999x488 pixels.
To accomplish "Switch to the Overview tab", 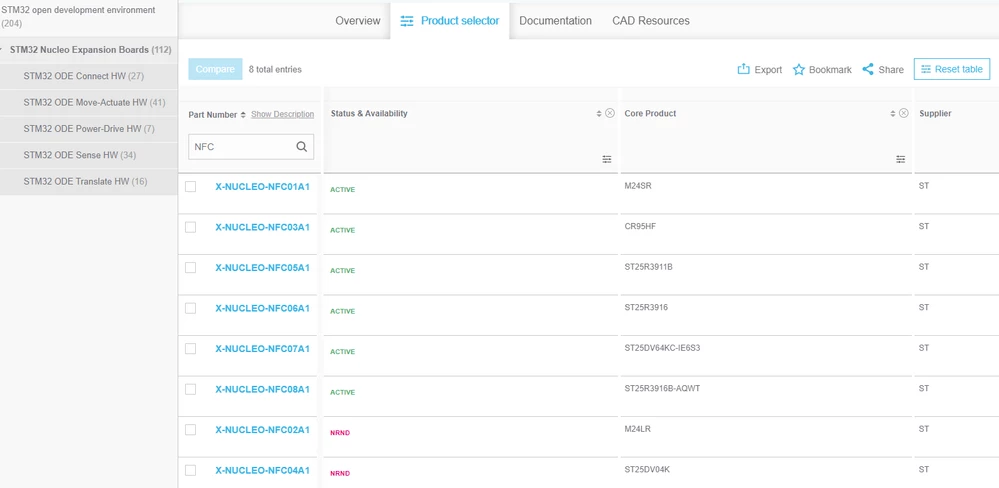I will click(x=358, y=20).
